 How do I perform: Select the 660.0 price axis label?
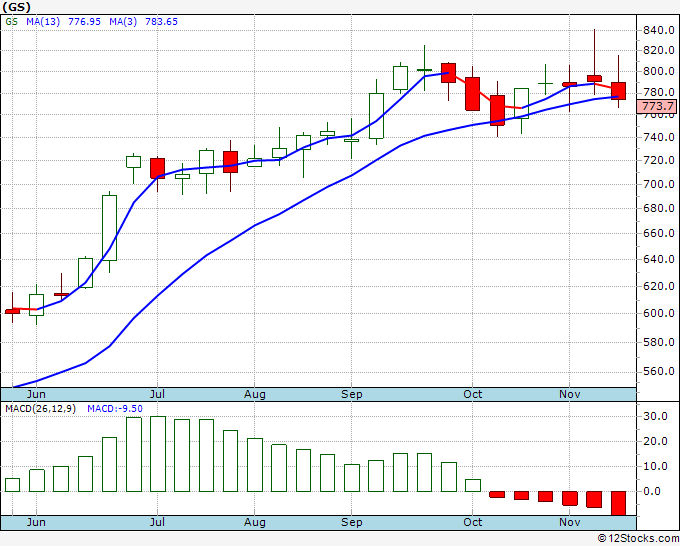[659, 233]
